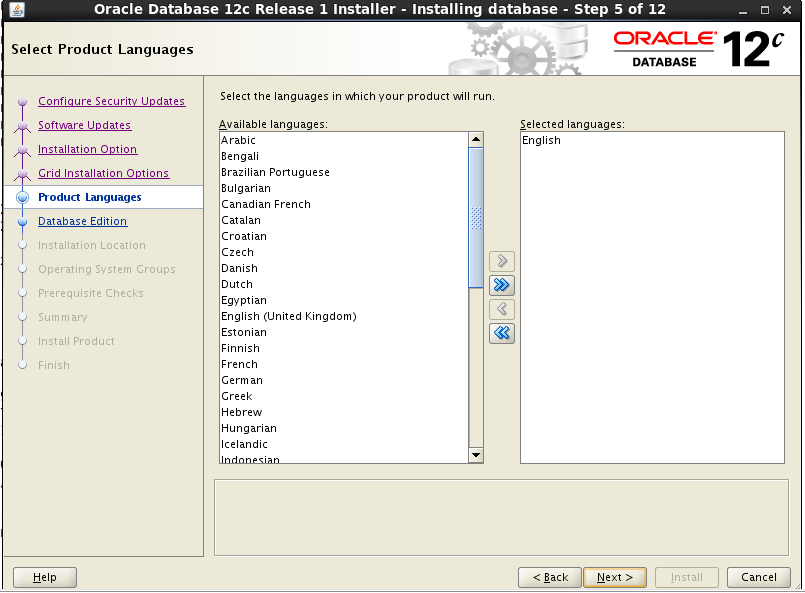This screenshot has height=593, width=805.
Task: Click the single left-arrow to remove a language
Action: pos(501,309)
